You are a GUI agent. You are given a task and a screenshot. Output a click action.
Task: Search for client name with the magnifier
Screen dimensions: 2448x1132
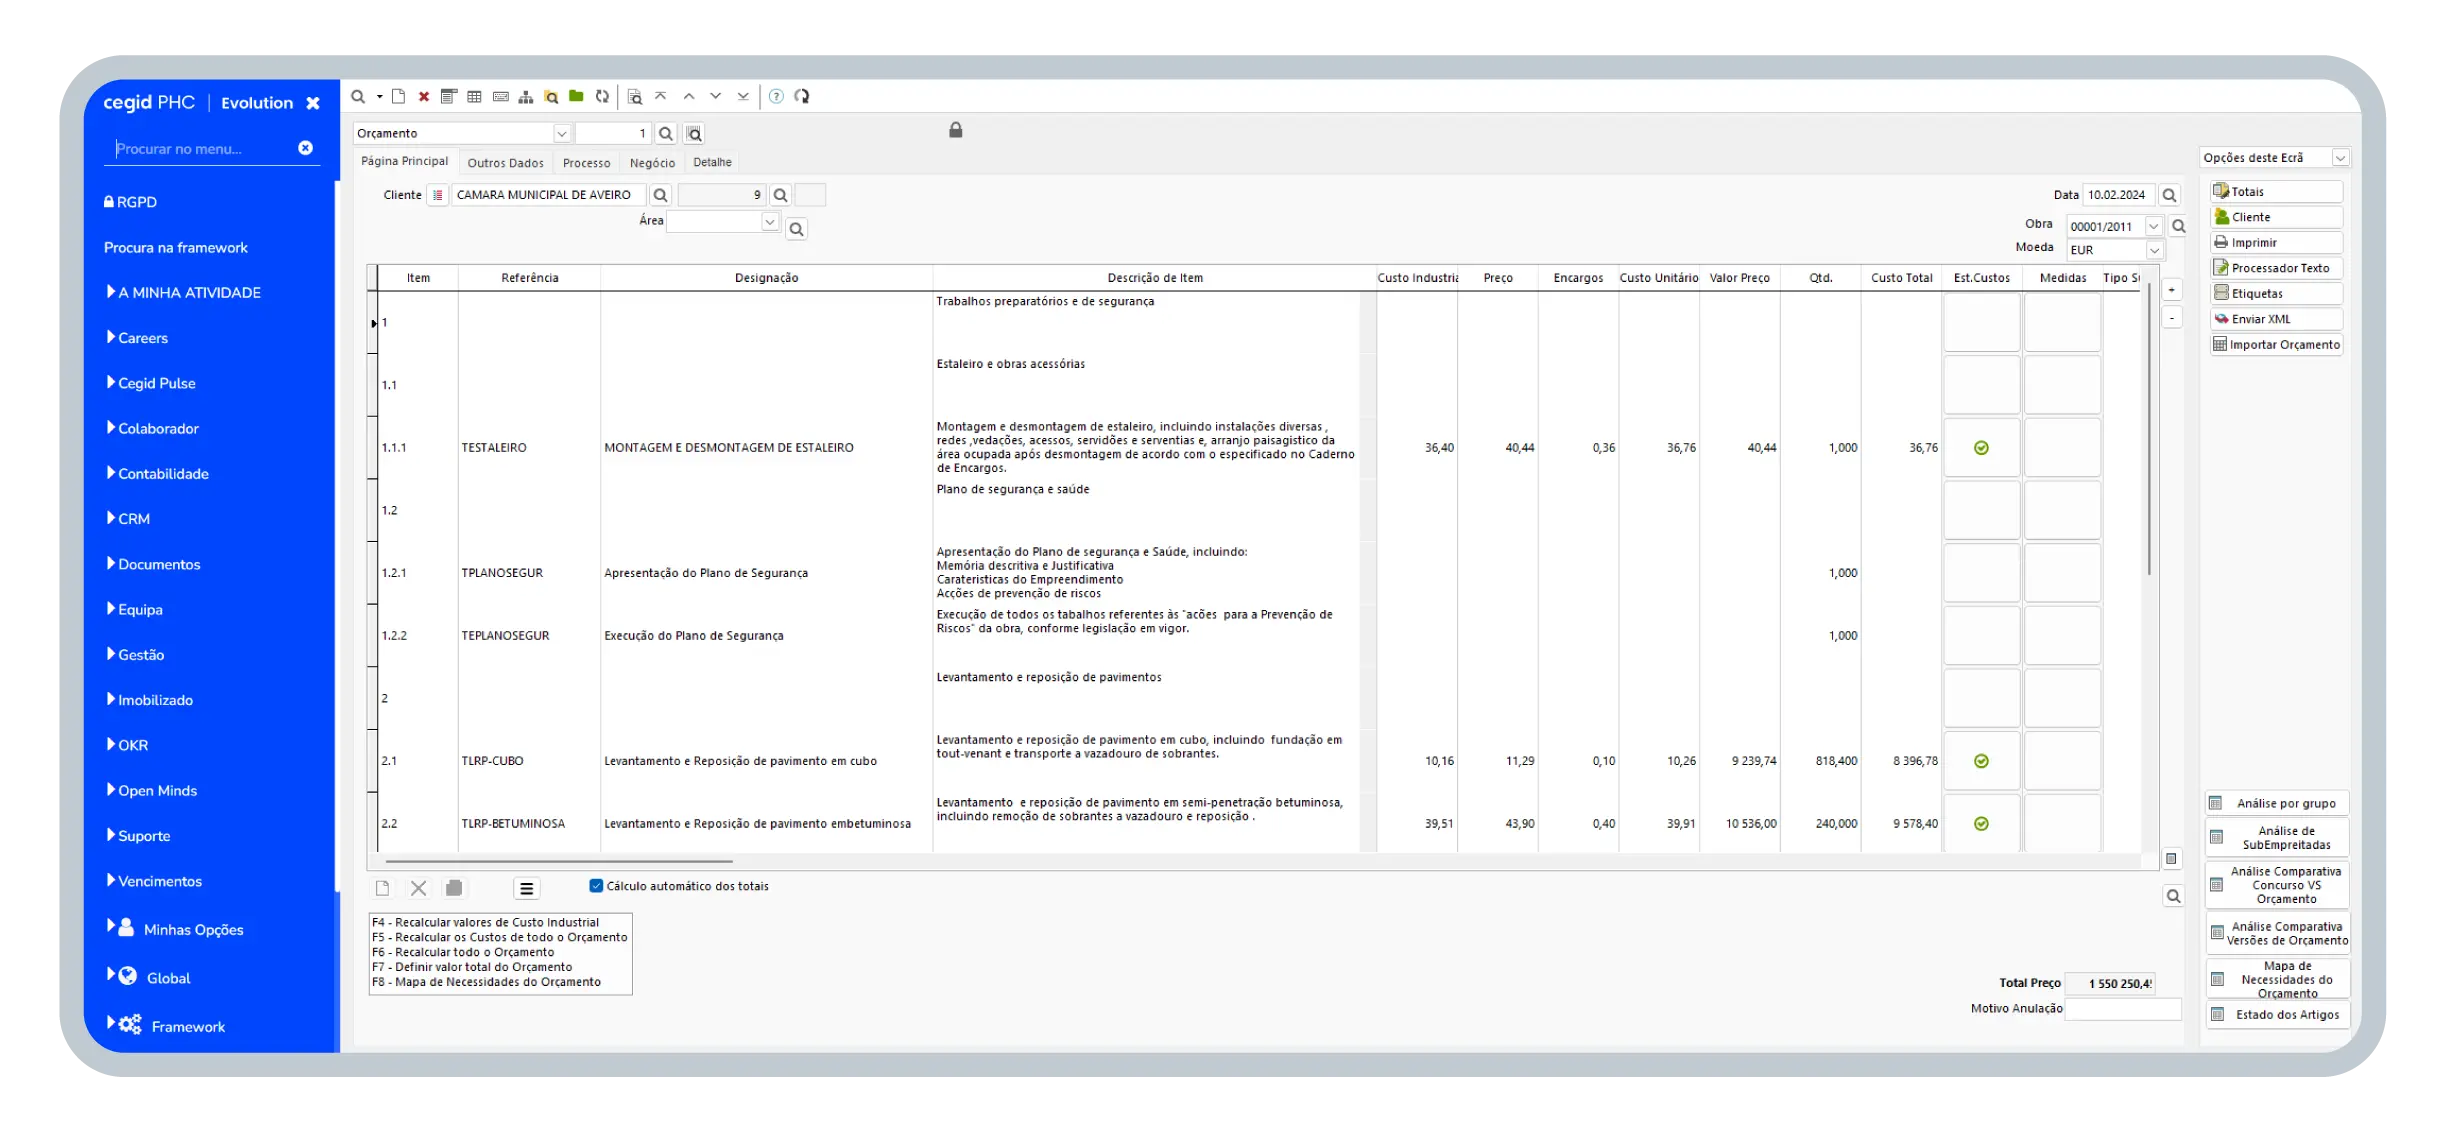click(660, 195)
